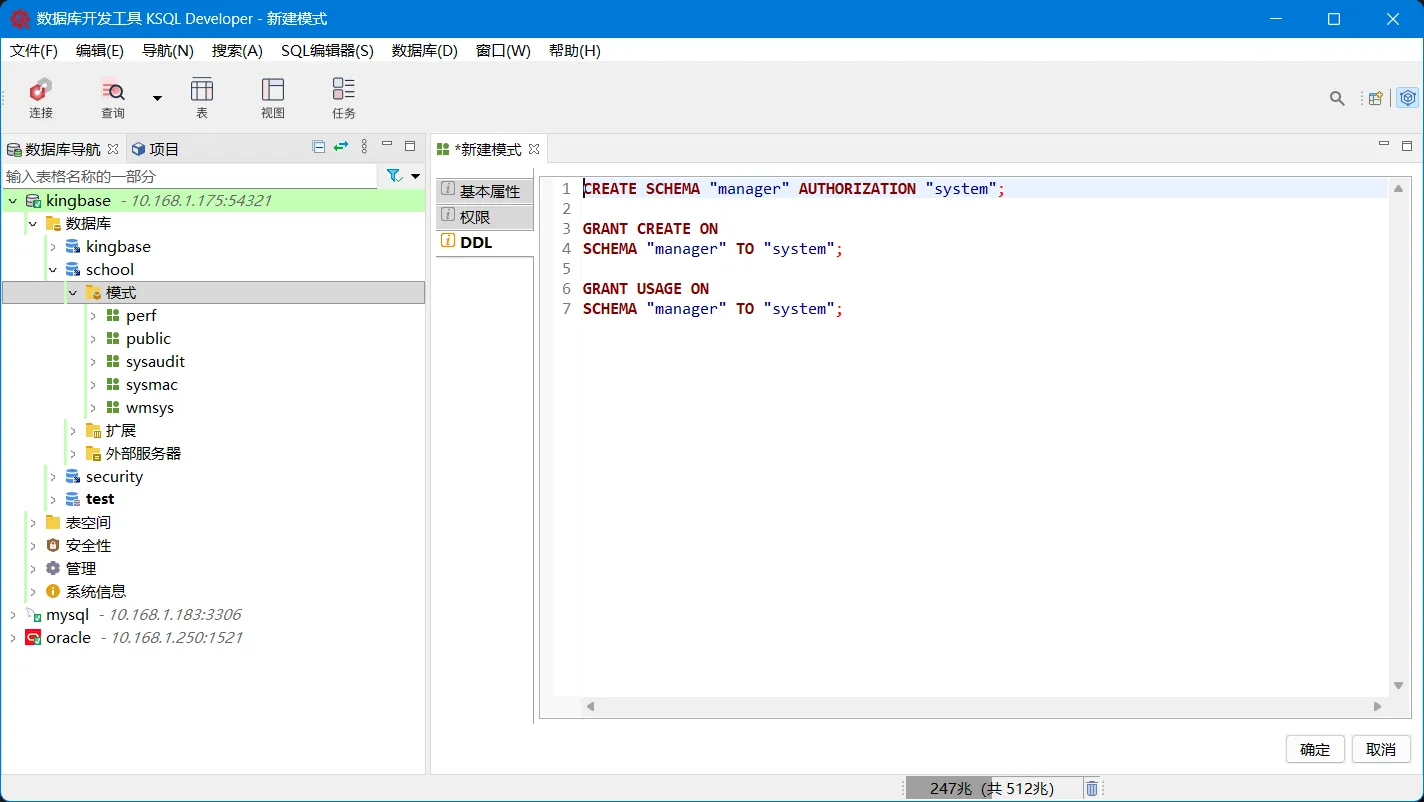The image size is (1424, 802).
Task: Click the 取消 cancel button
Action: (1381, 749)
